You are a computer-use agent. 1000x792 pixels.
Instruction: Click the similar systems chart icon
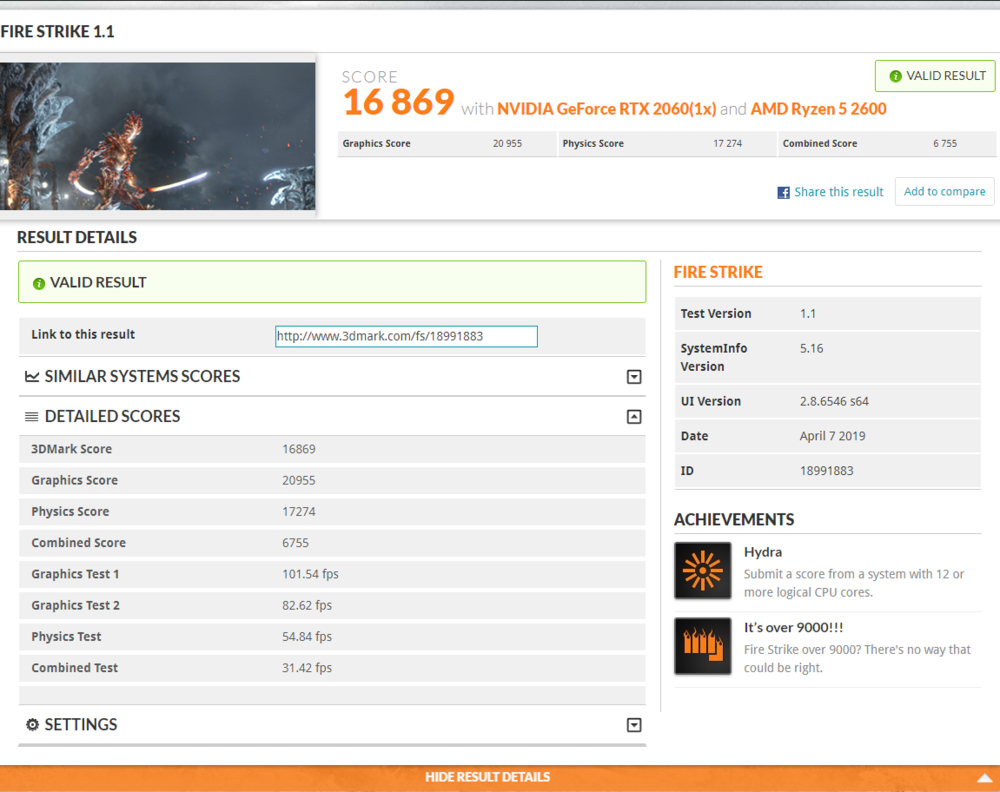pyautogui.click(x=32, y=377)
